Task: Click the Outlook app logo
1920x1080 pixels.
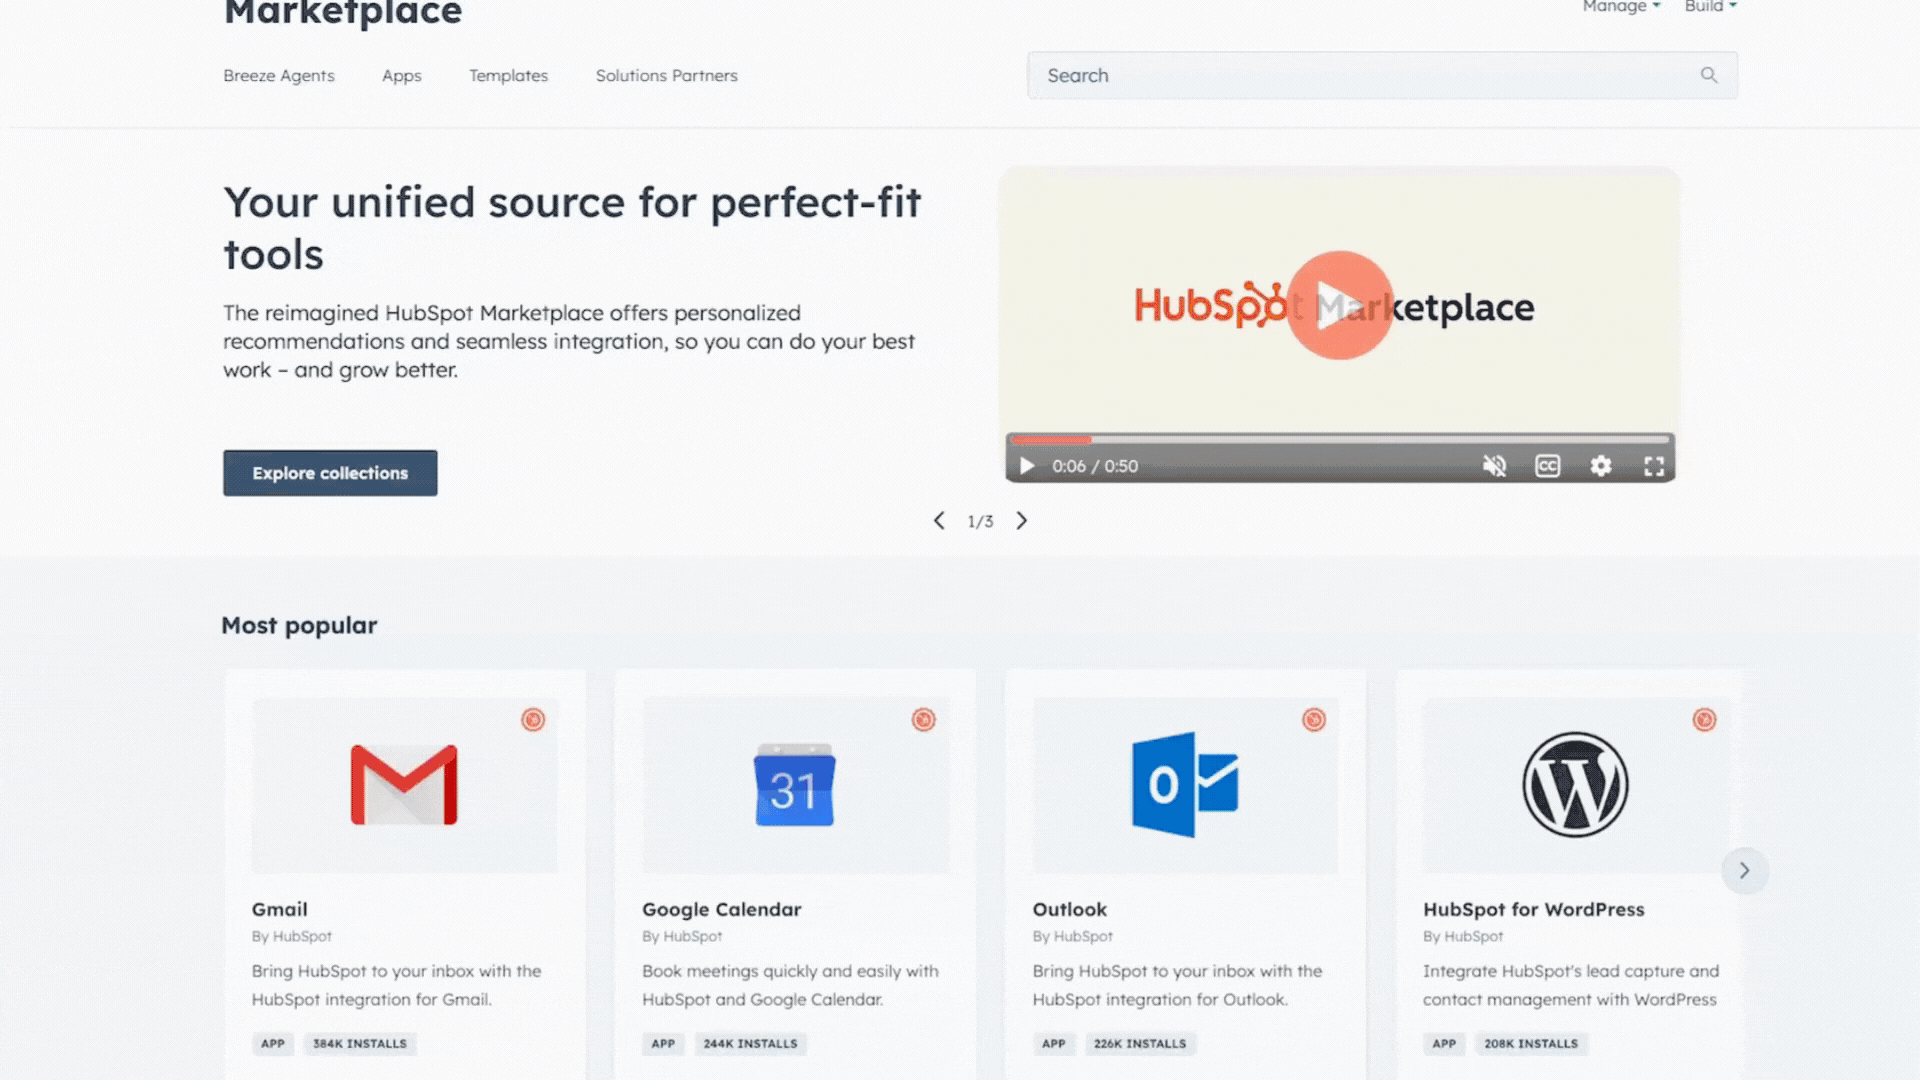Action: [1185, 785]
